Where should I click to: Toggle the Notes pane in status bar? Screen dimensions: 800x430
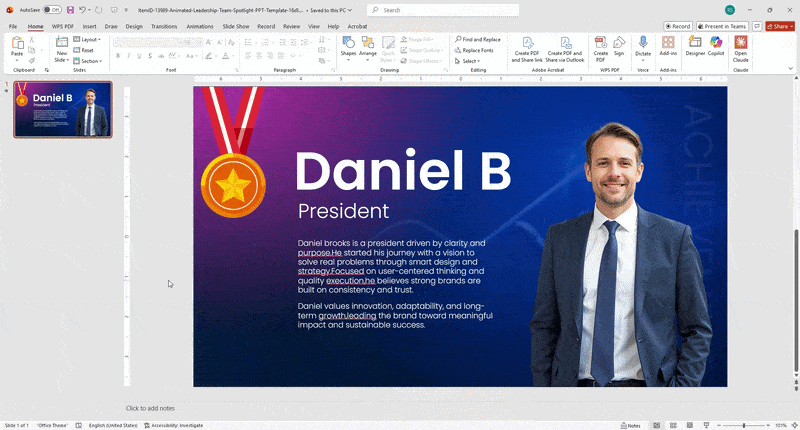coord(631,425)
